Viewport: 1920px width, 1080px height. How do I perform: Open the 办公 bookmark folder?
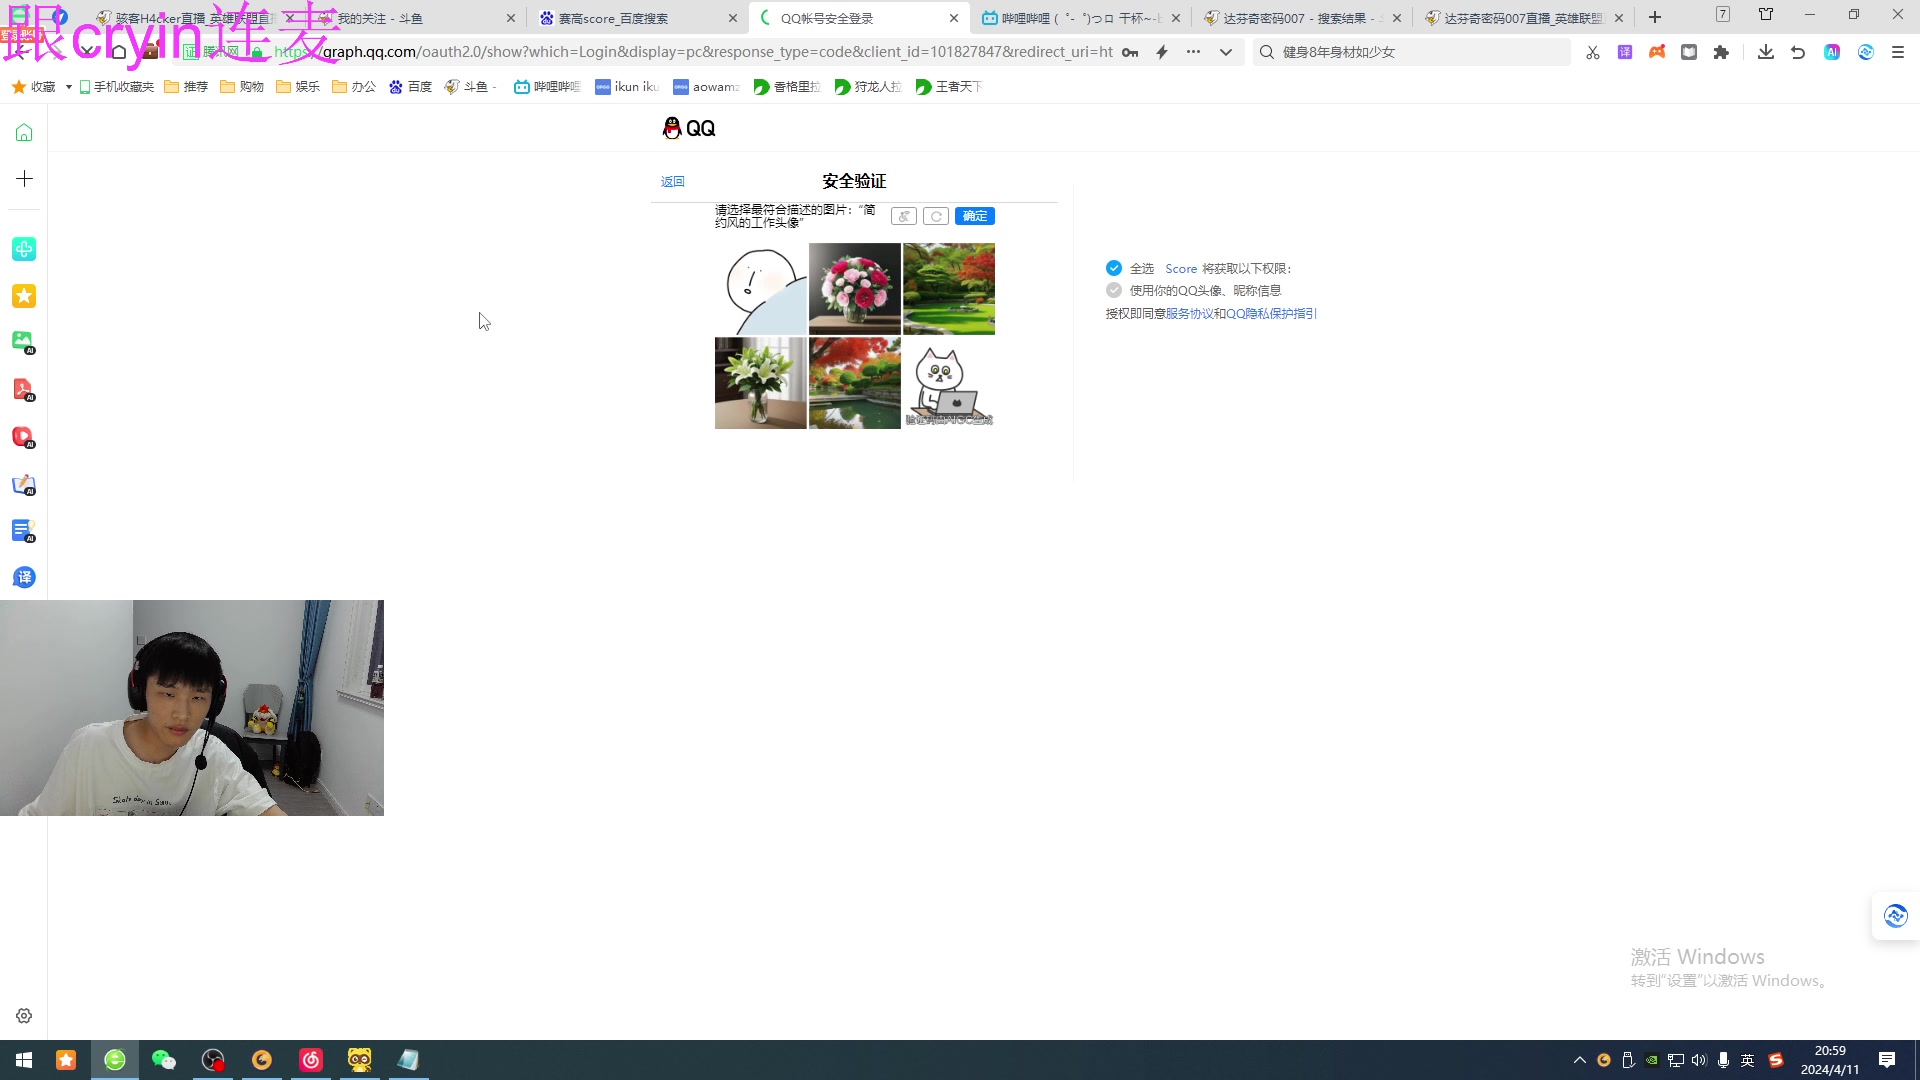click(354, 87)
